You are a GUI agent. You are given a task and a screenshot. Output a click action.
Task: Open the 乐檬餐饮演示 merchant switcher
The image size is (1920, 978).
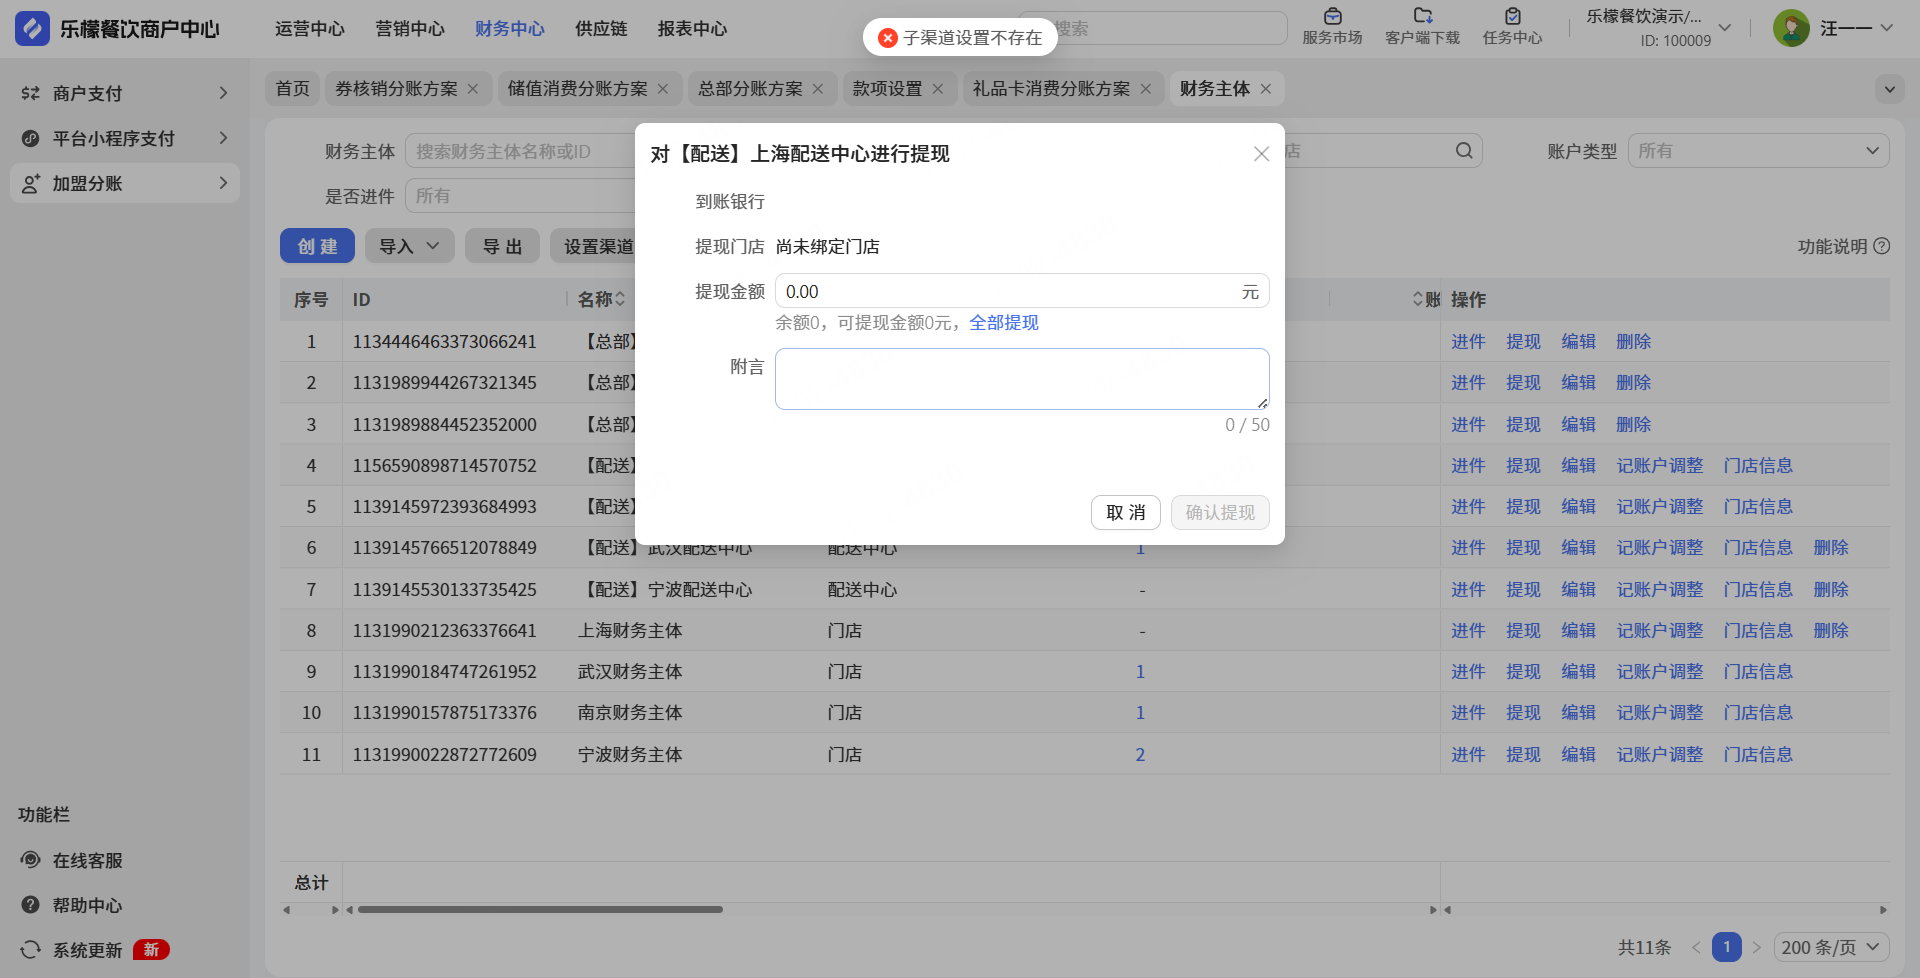click(1658, 28)
